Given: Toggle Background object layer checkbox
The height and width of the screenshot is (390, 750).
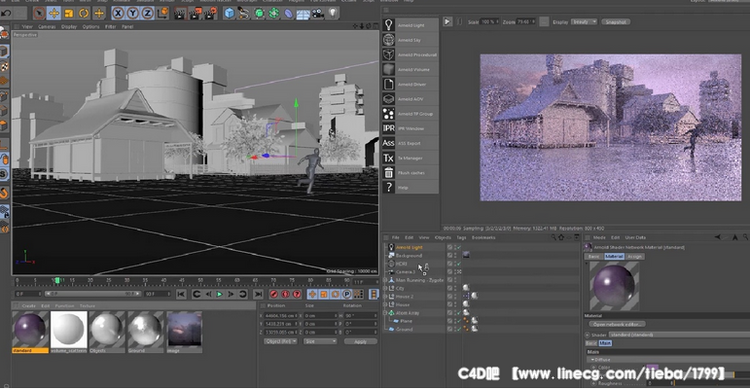Looking at the screenshot, I should [x=450, y=256].
